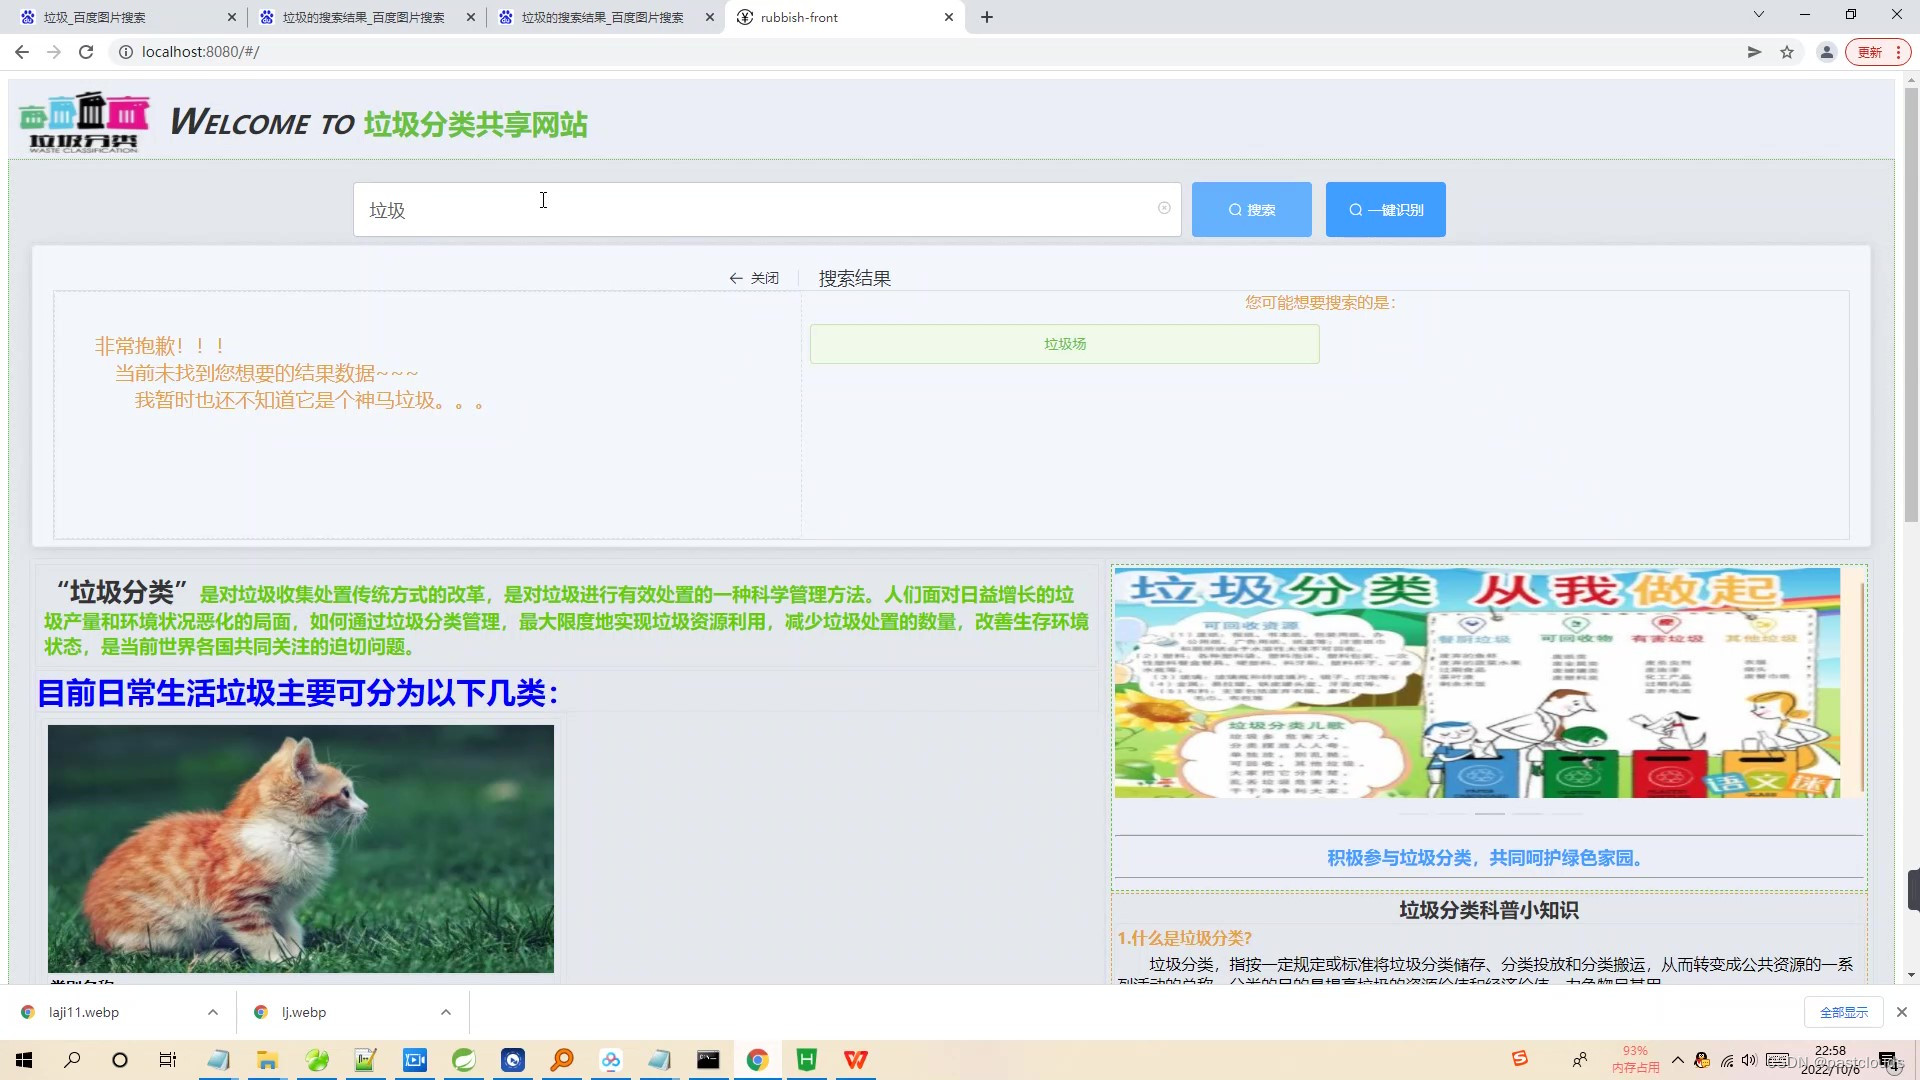Expand laji11.webp download options chevron
The height and width of the screenshot is (1080, 1920).
coord(213,1012)
